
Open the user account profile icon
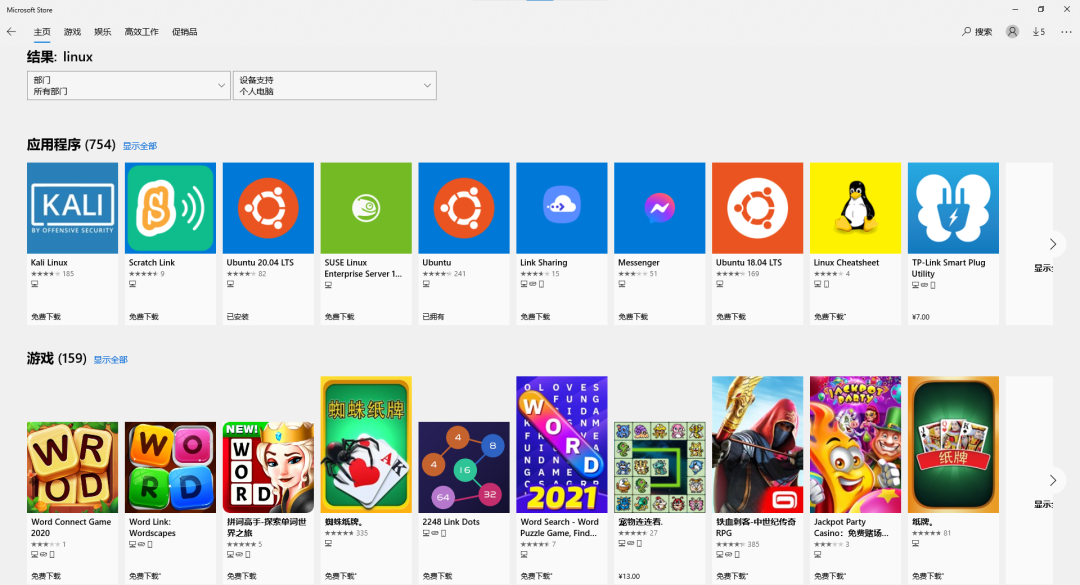1012,32
